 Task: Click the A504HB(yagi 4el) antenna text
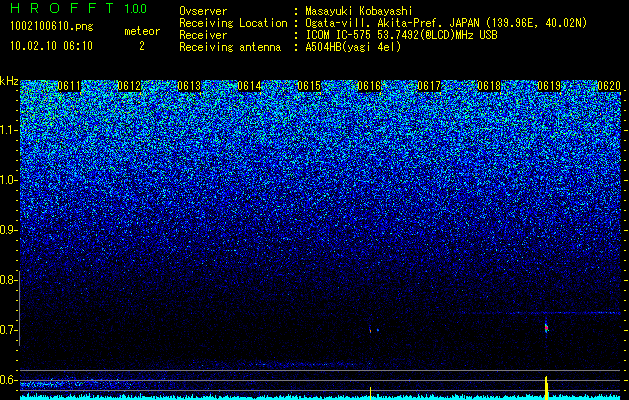[353, 47]
